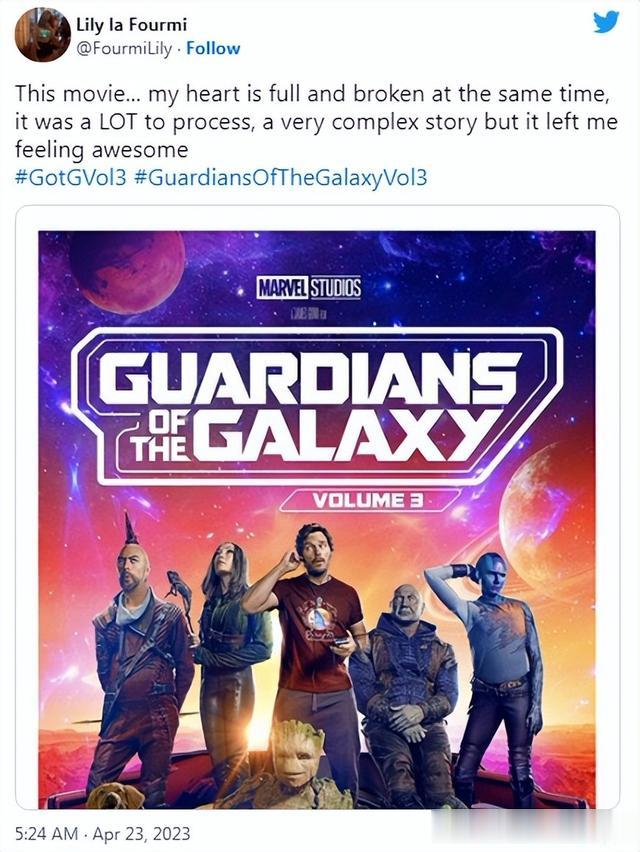The image size is (640, 852).
Task: Open Lily la Fourmi's profile avatar
Action: [x=42, y=35]
